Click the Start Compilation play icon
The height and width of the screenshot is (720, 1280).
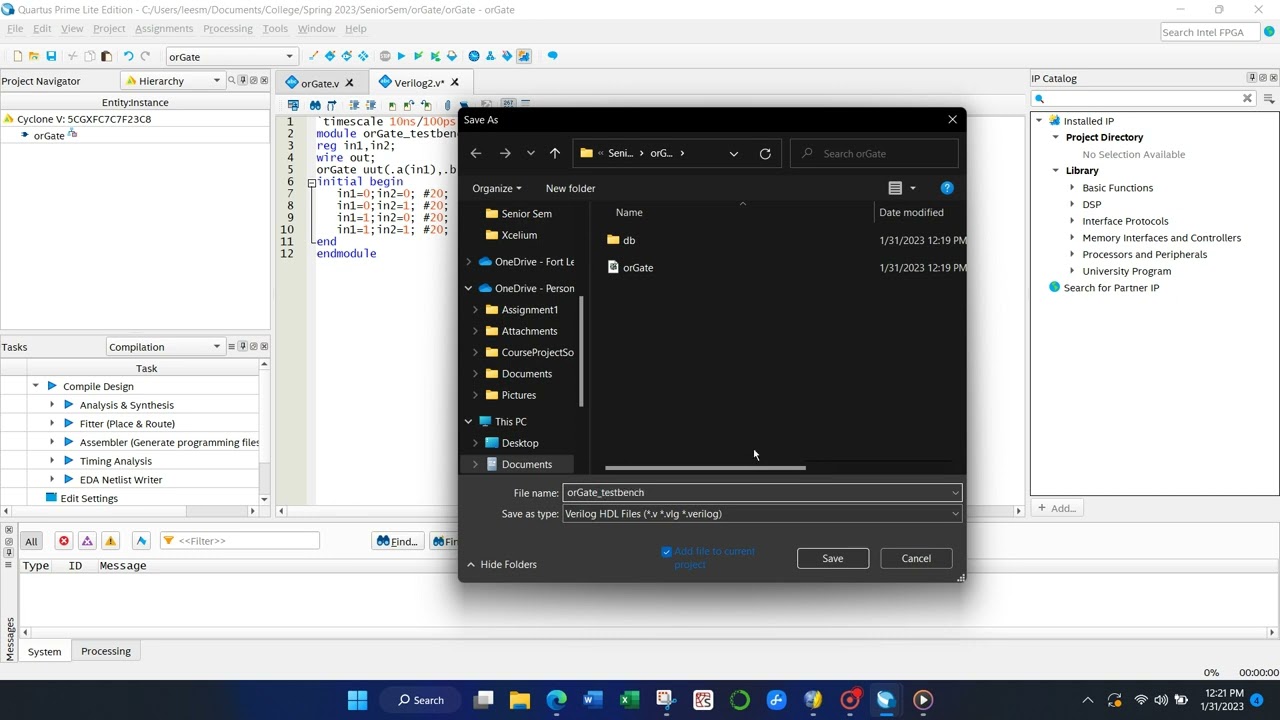pyautogui.click(x=401, y=56)
